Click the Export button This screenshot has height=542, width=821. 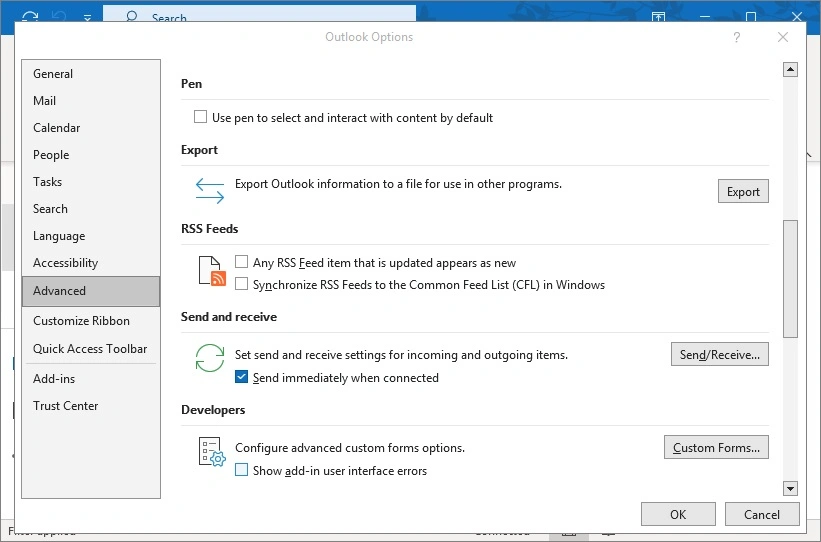(743, 192)
